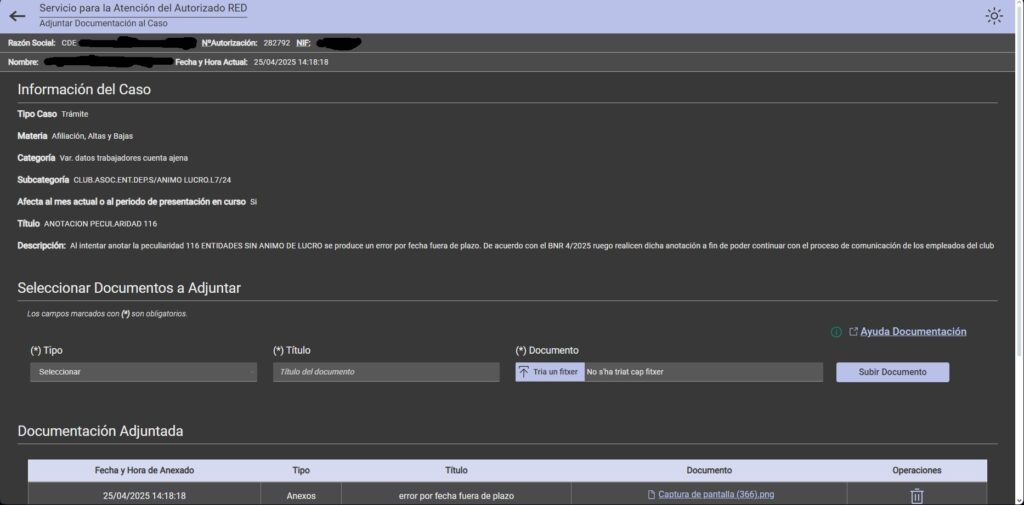
Task: Click the 'Documento' table column header
Action: (x=709, y=470)
